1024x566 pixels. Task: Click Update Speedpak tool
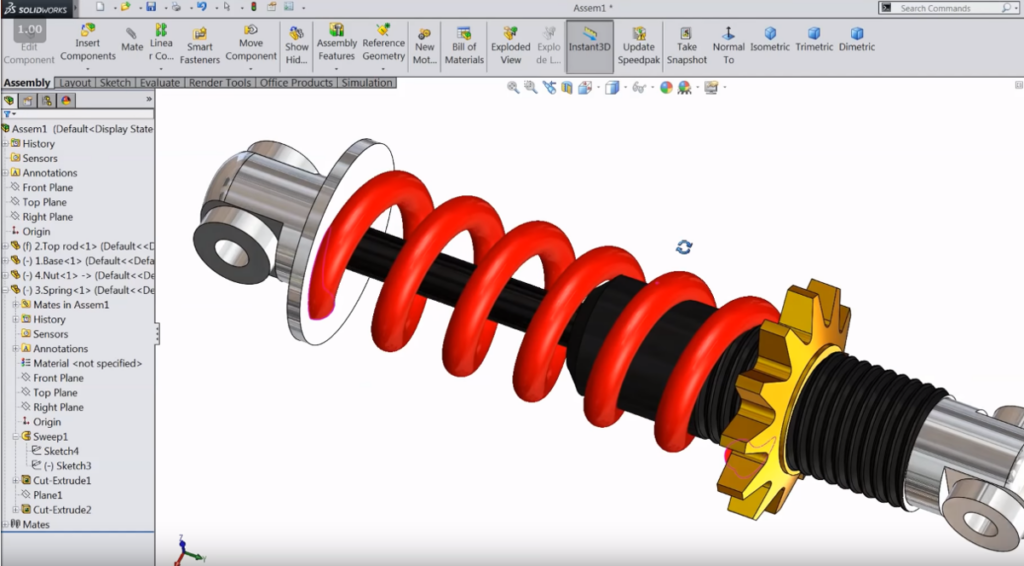639,46
